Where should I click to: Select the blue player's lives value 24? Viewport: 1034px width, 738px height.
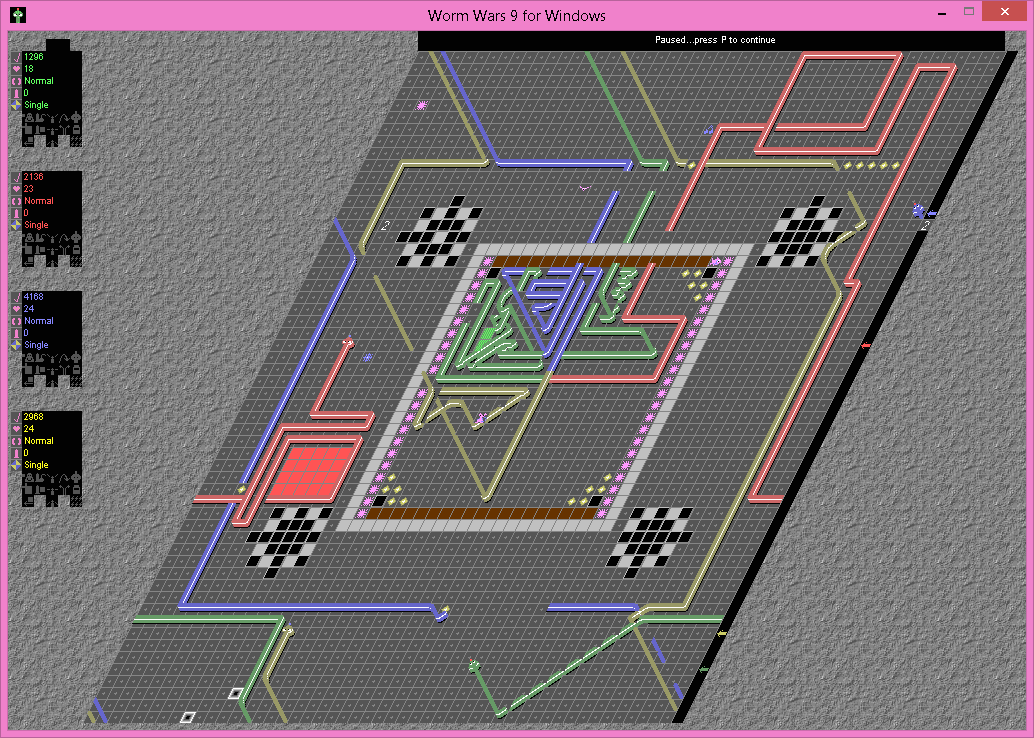pyautogui.click(x=29, y=309)
